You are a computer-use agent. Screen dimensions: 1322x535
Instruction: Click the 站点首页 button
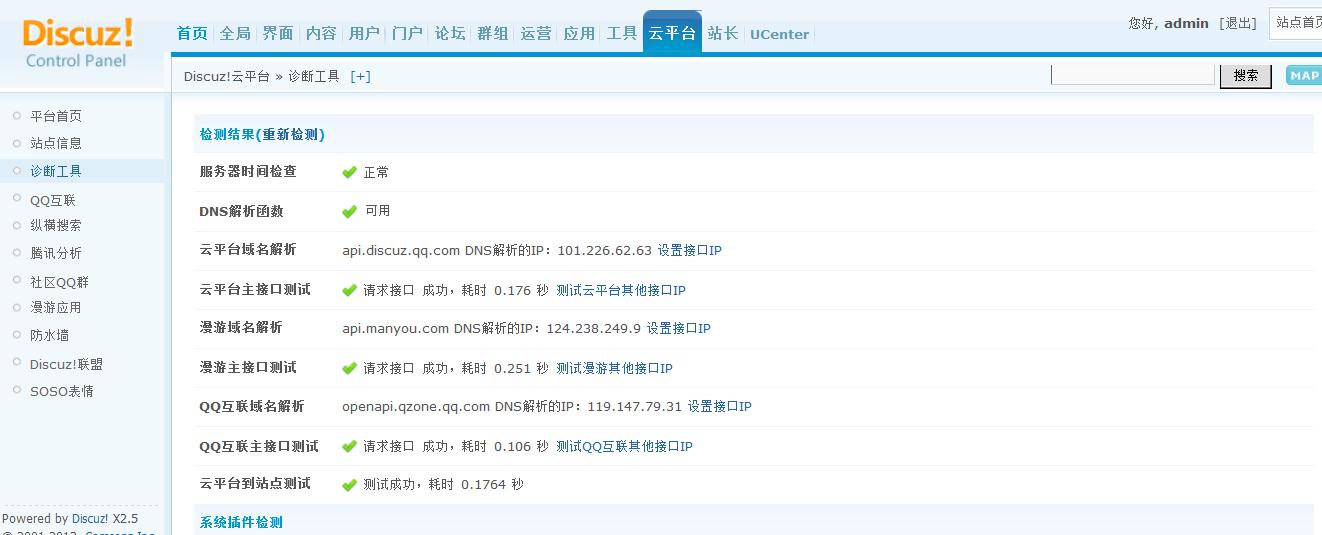(1297, 23)
